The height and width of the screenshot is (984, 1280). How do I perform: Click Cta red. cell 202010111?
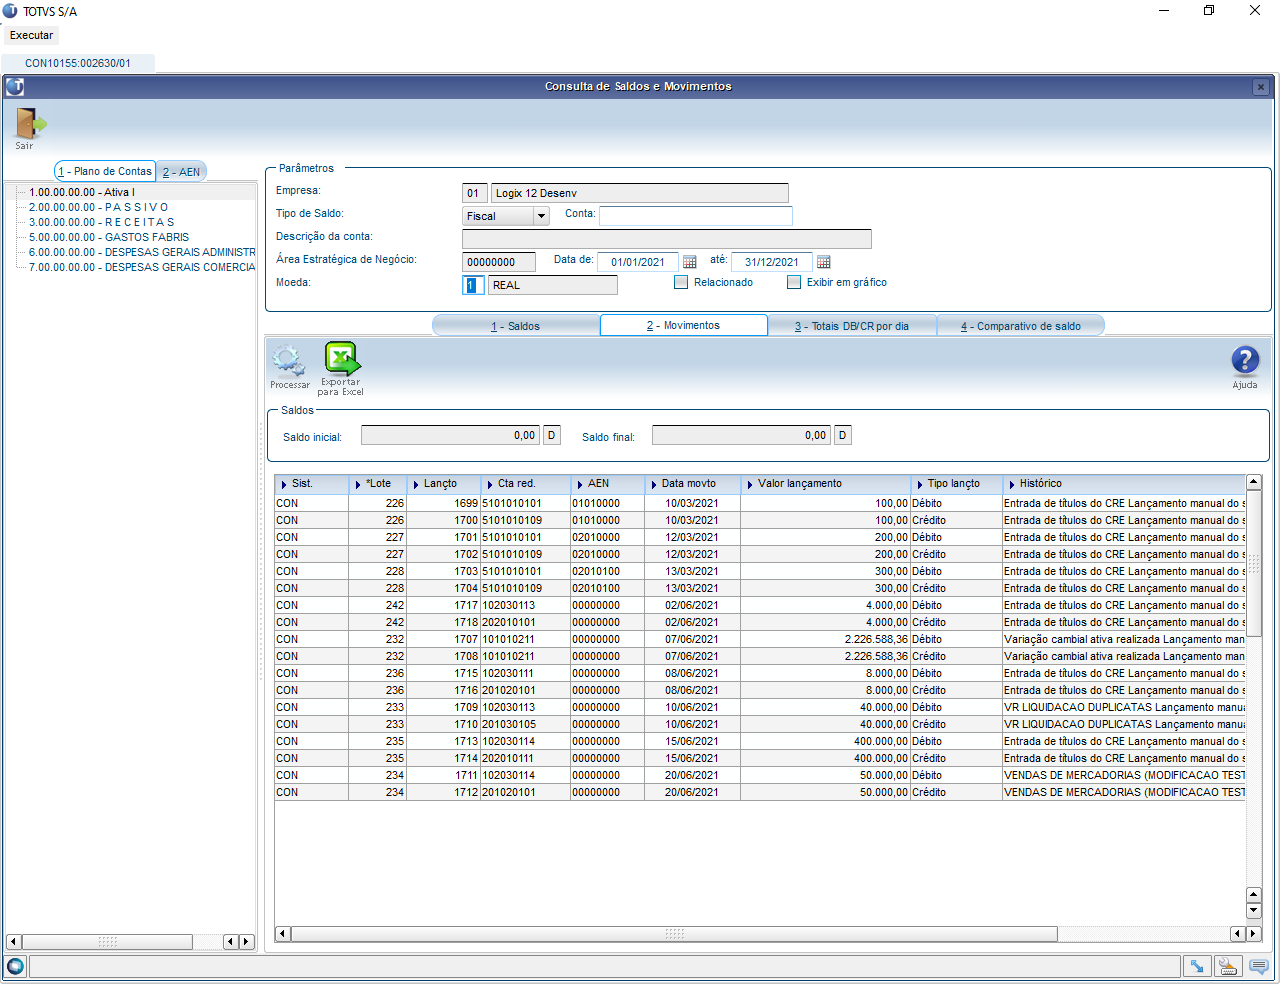coord(525,759)
